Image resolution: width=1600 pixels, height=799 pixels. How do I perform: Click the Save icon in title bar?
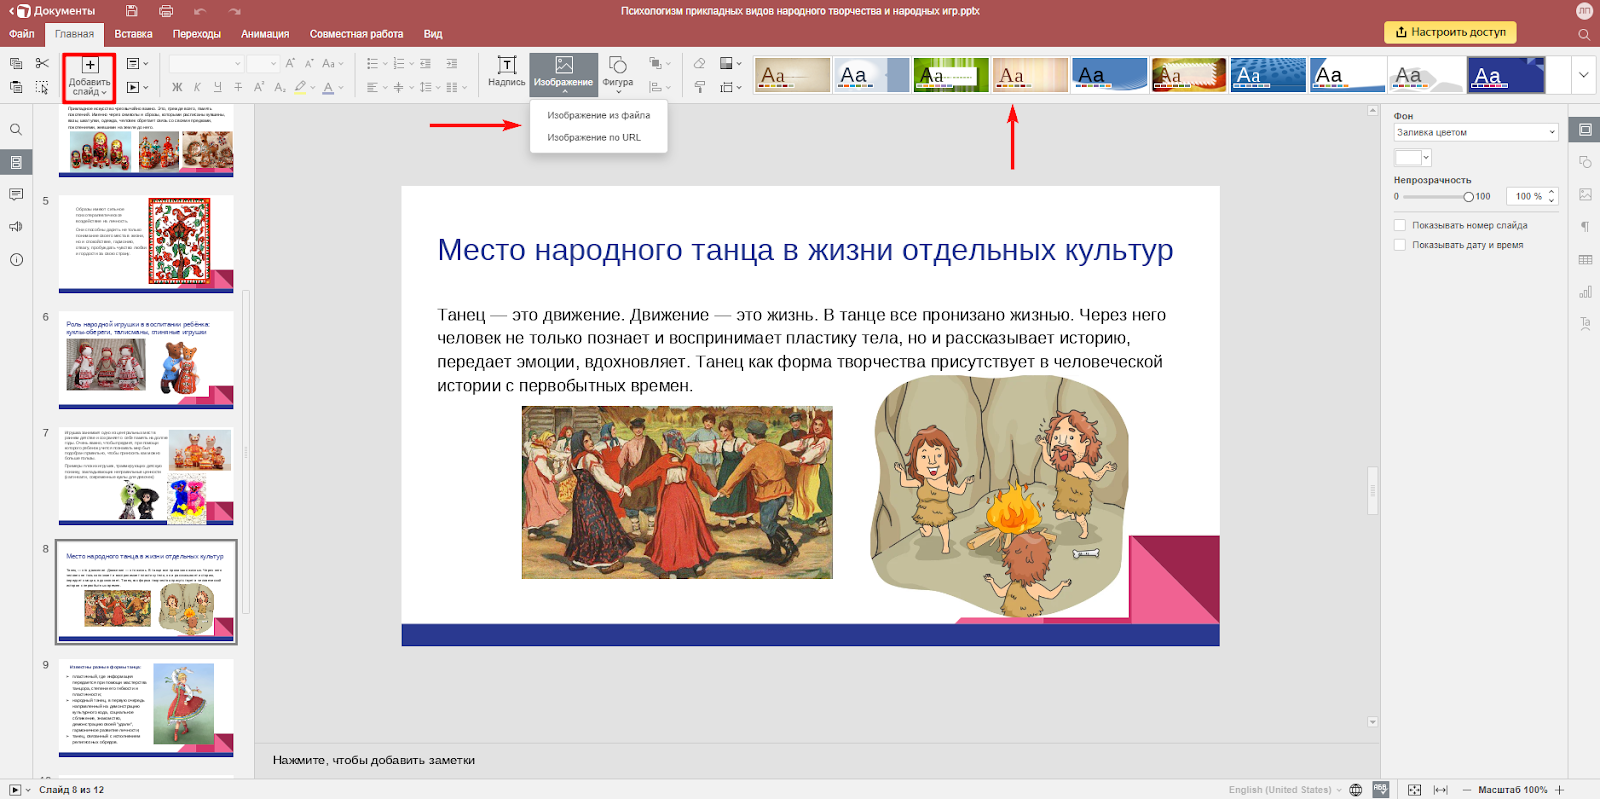pyautogui.click(x=131, y=11)
